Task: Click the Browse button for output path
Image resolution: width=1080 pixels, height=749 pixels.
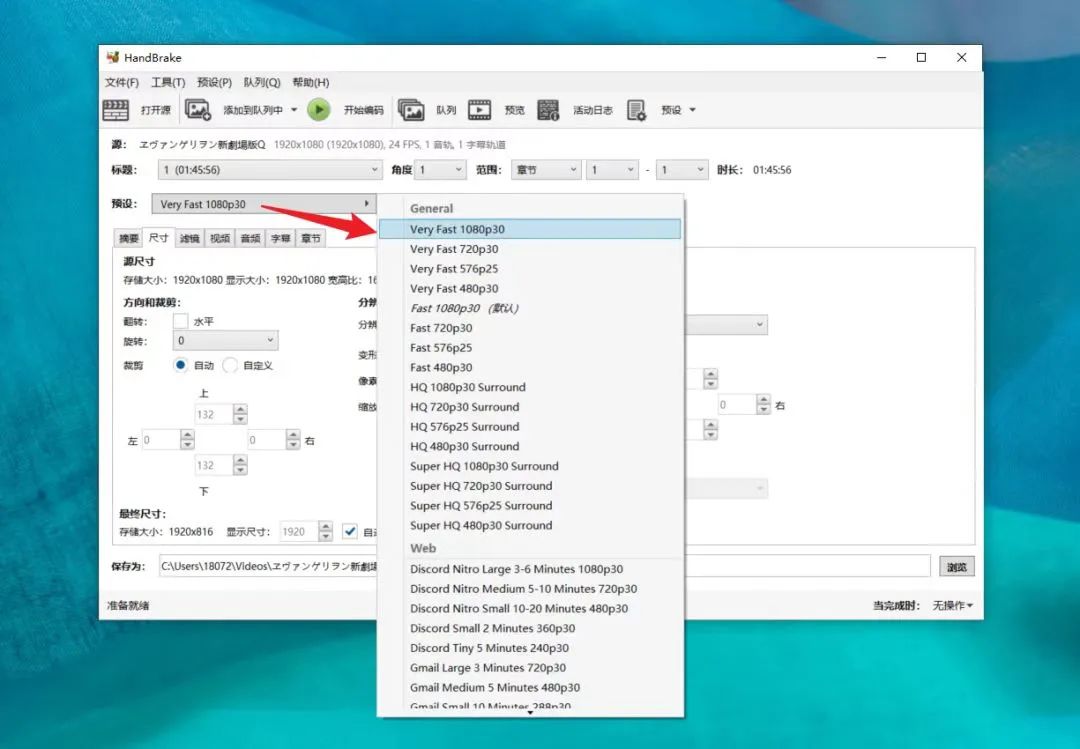Action: 956,565
